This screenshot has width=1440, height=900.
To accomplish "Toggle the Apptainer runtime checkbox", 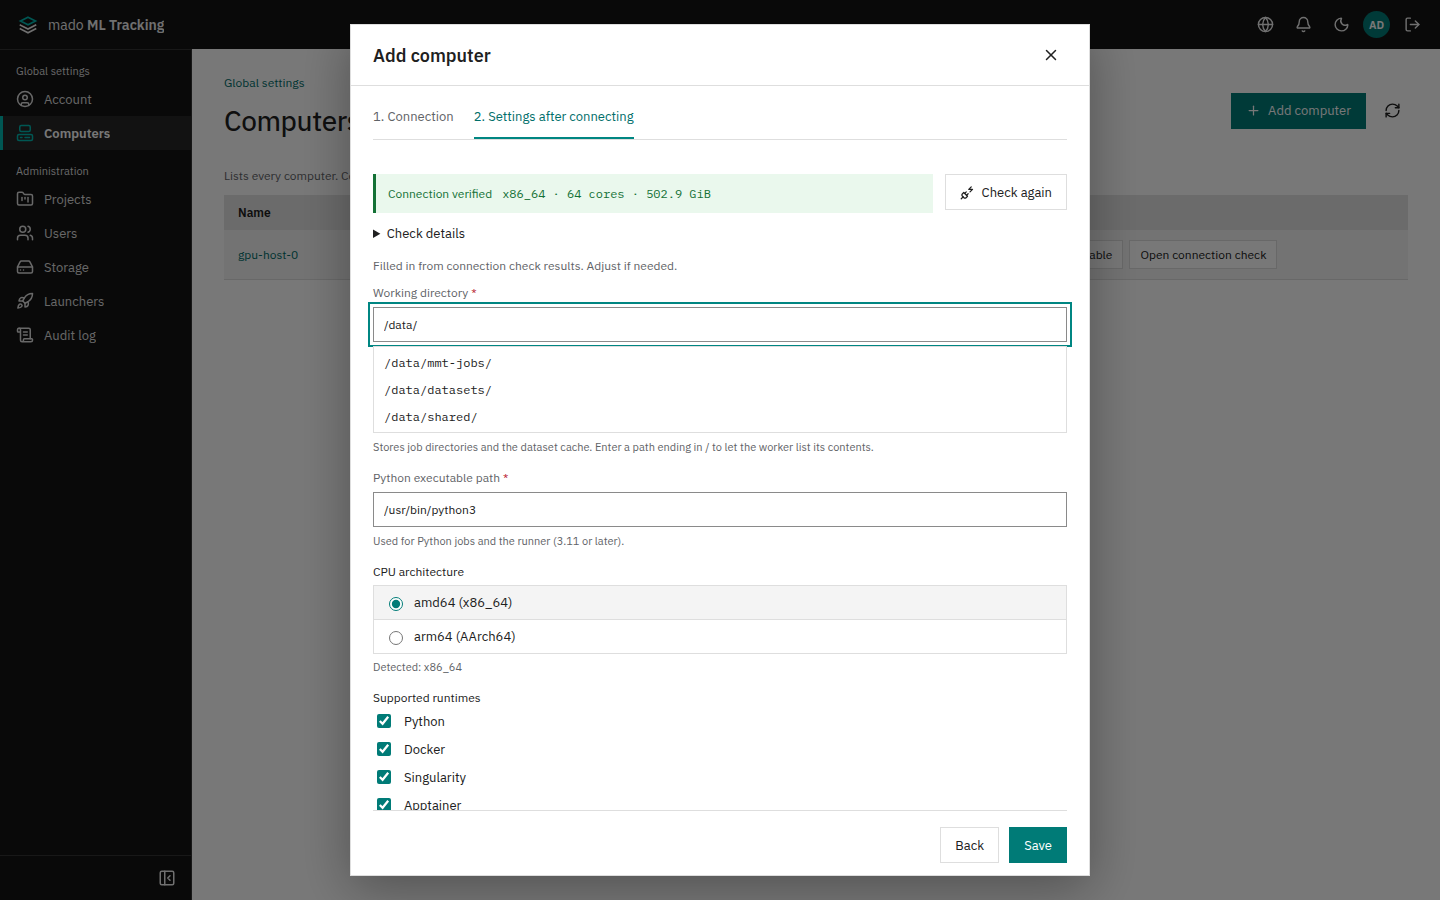I will point(384,804).
